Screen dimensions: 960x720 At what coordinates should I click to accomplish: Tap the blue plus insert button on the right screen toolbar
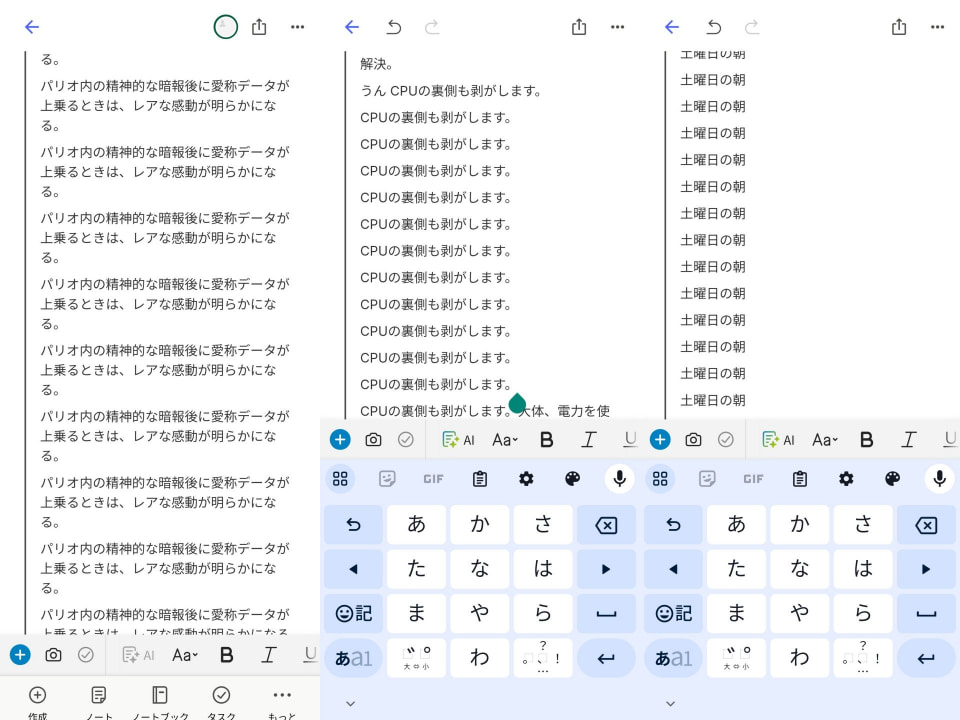click(x=660, y=440)
